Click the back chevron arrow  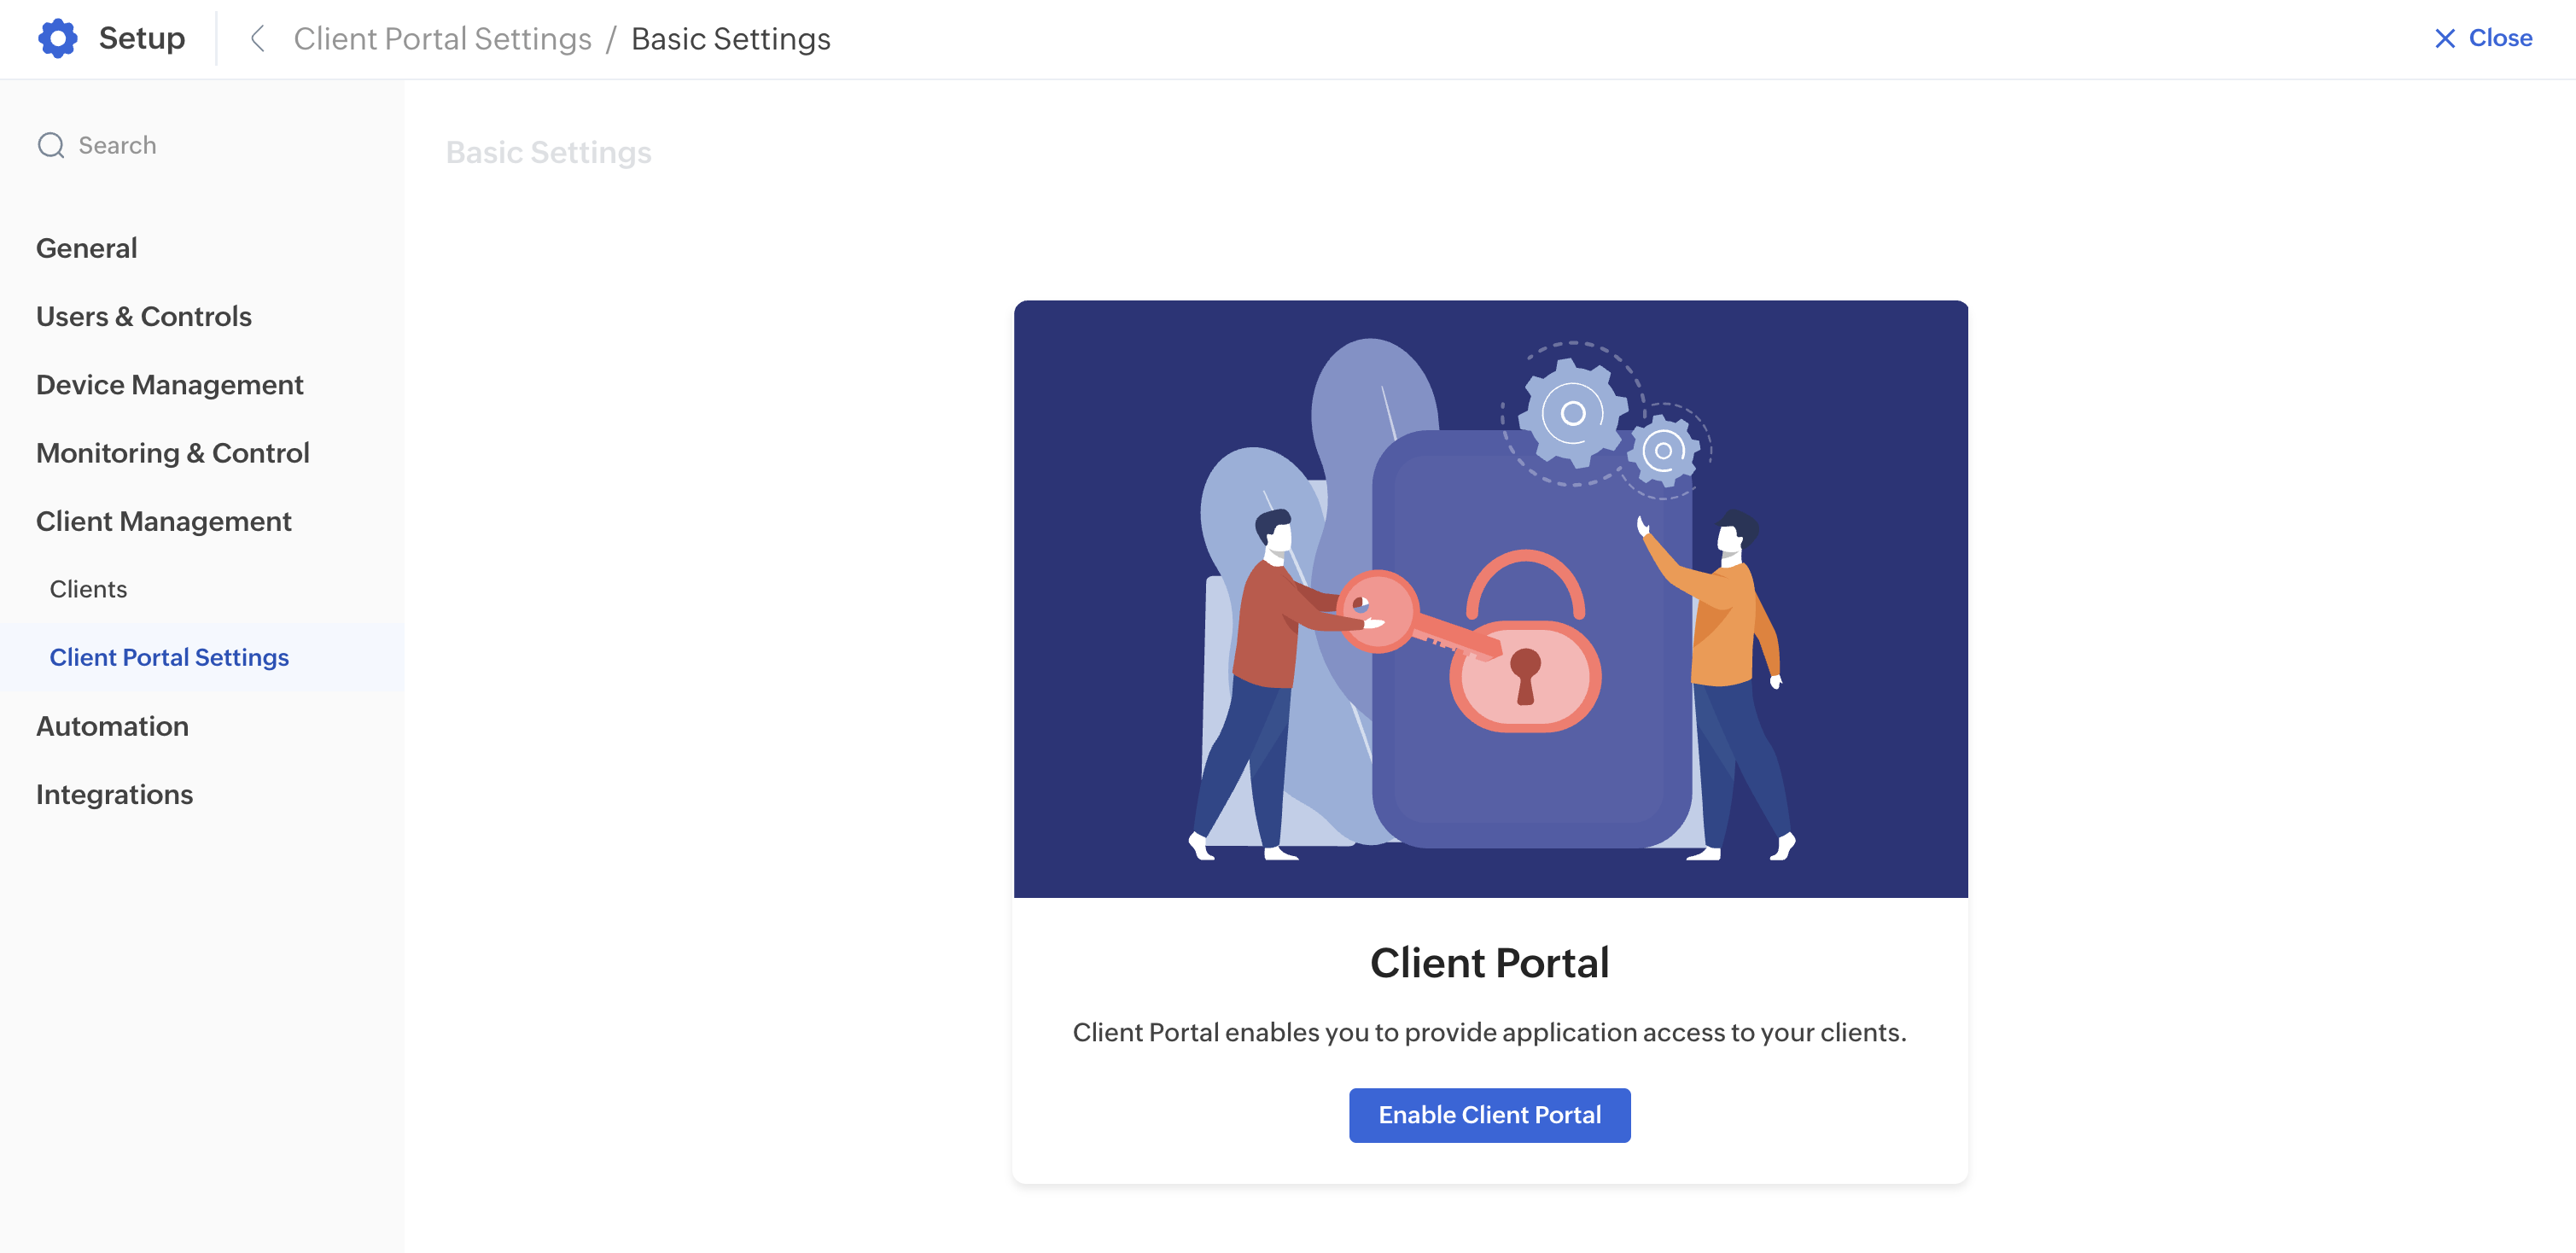click(257, 39)
